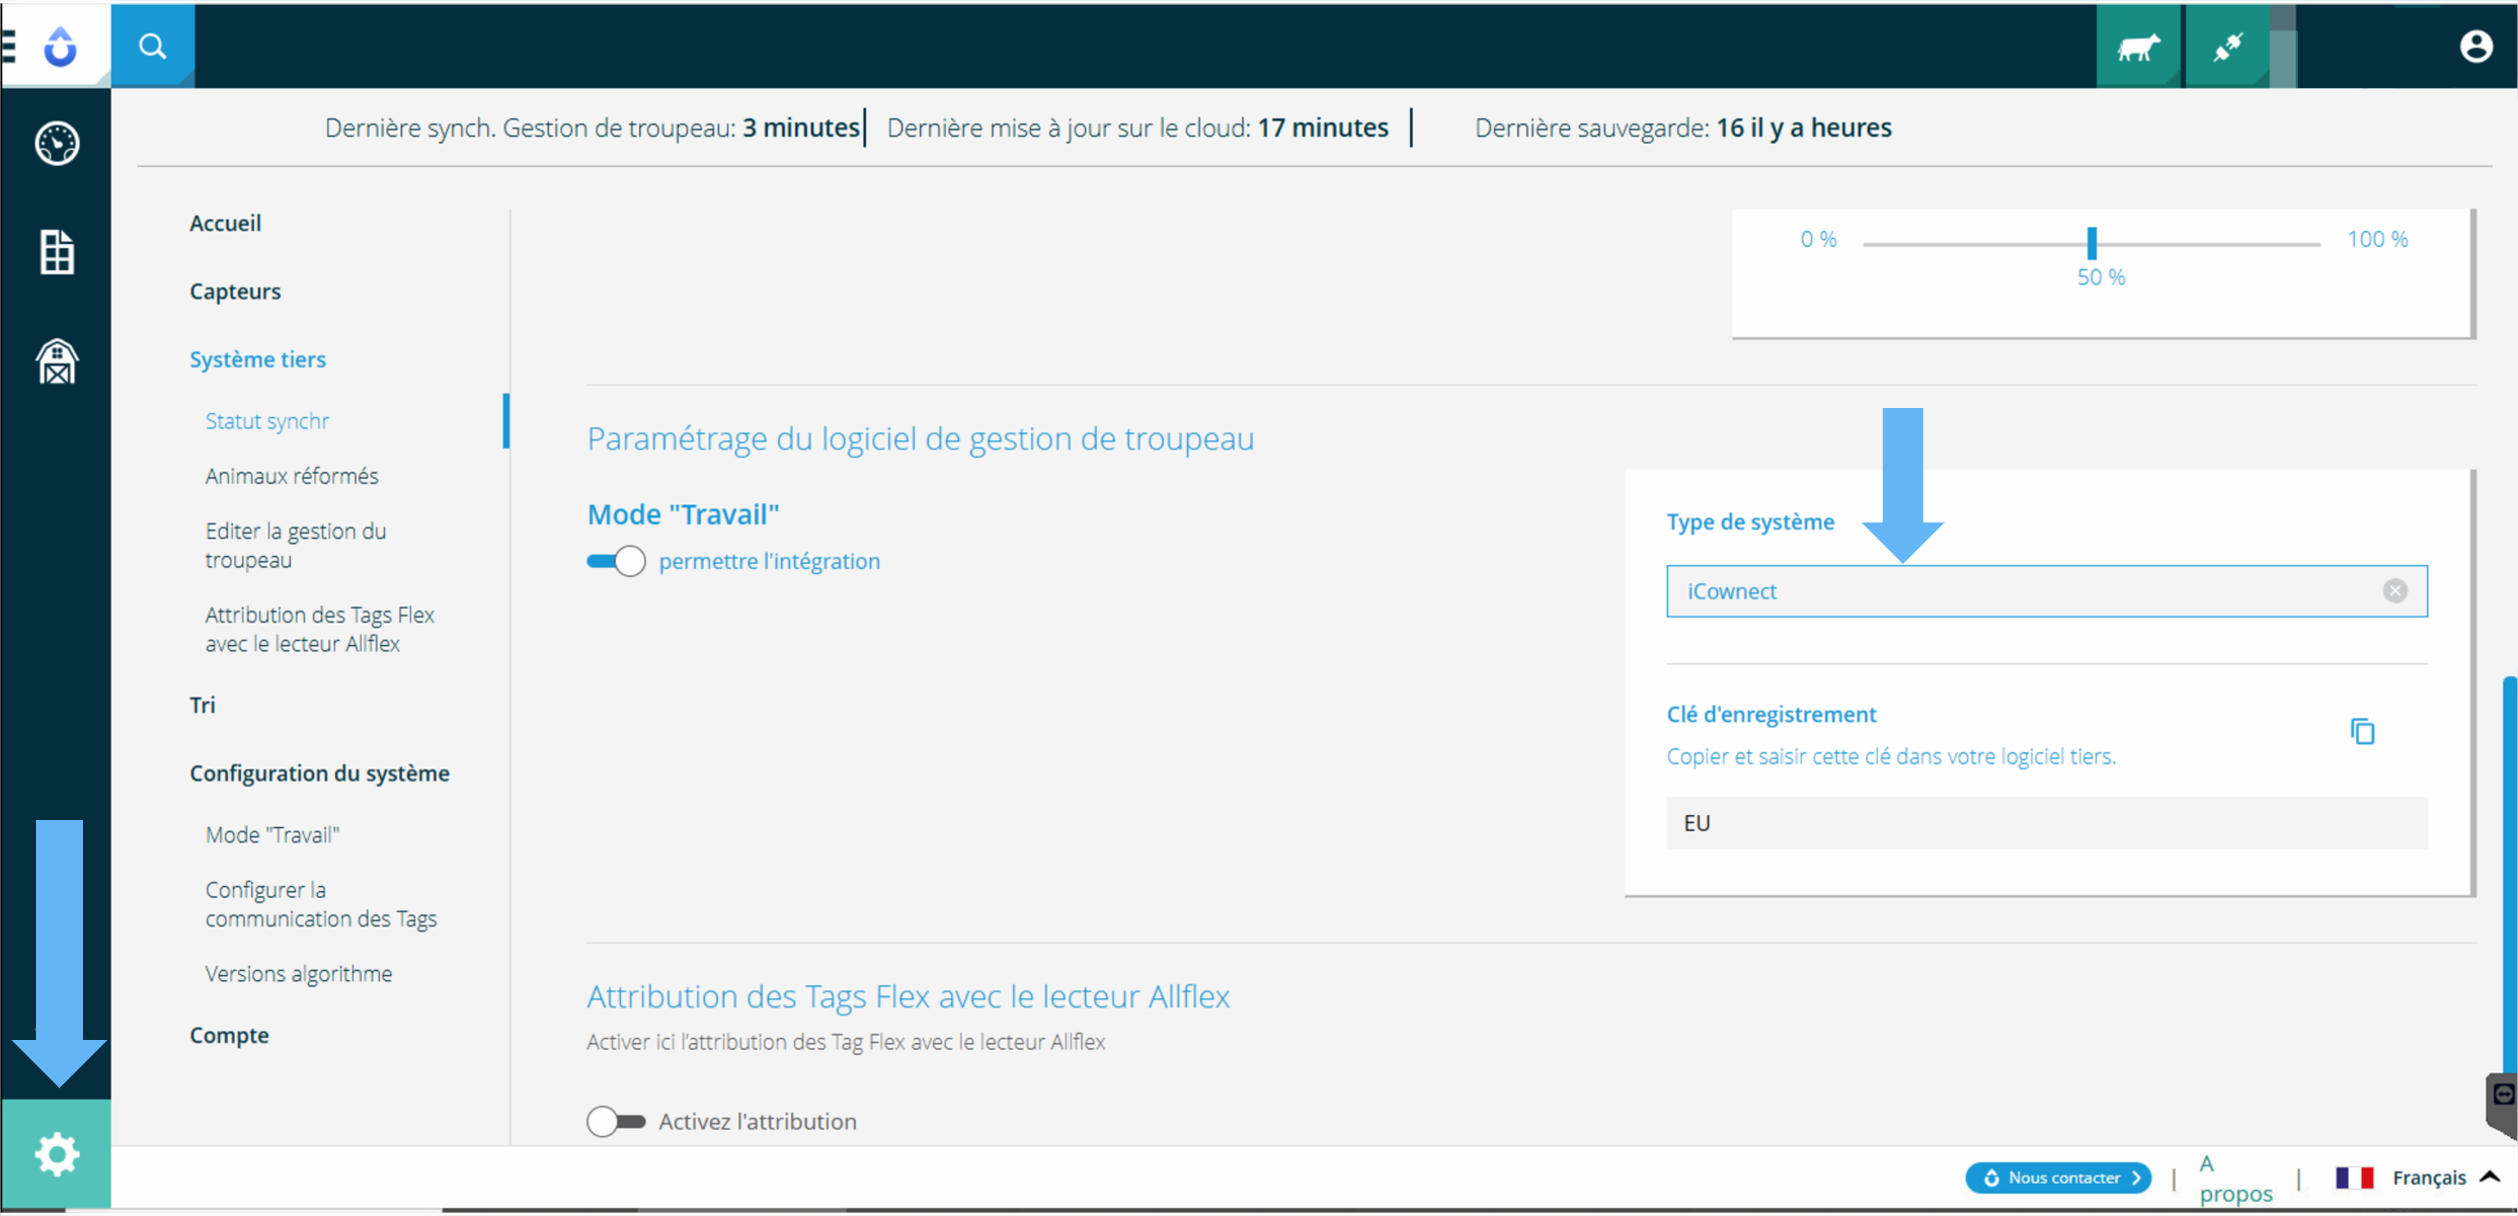The image size is (2518, 1216).
Task: Open the dashboard gauge icon in sidebar
Action: point(57,144)
